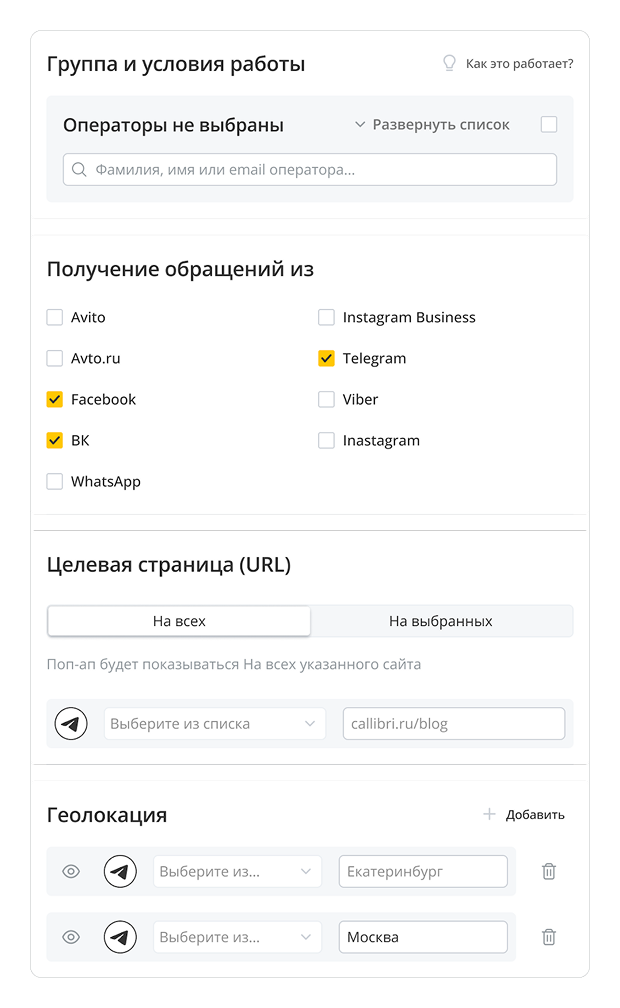Screen dimensions: 620x1008
Task: Click the plus icon next to Добавить
Action: [489, 814]
